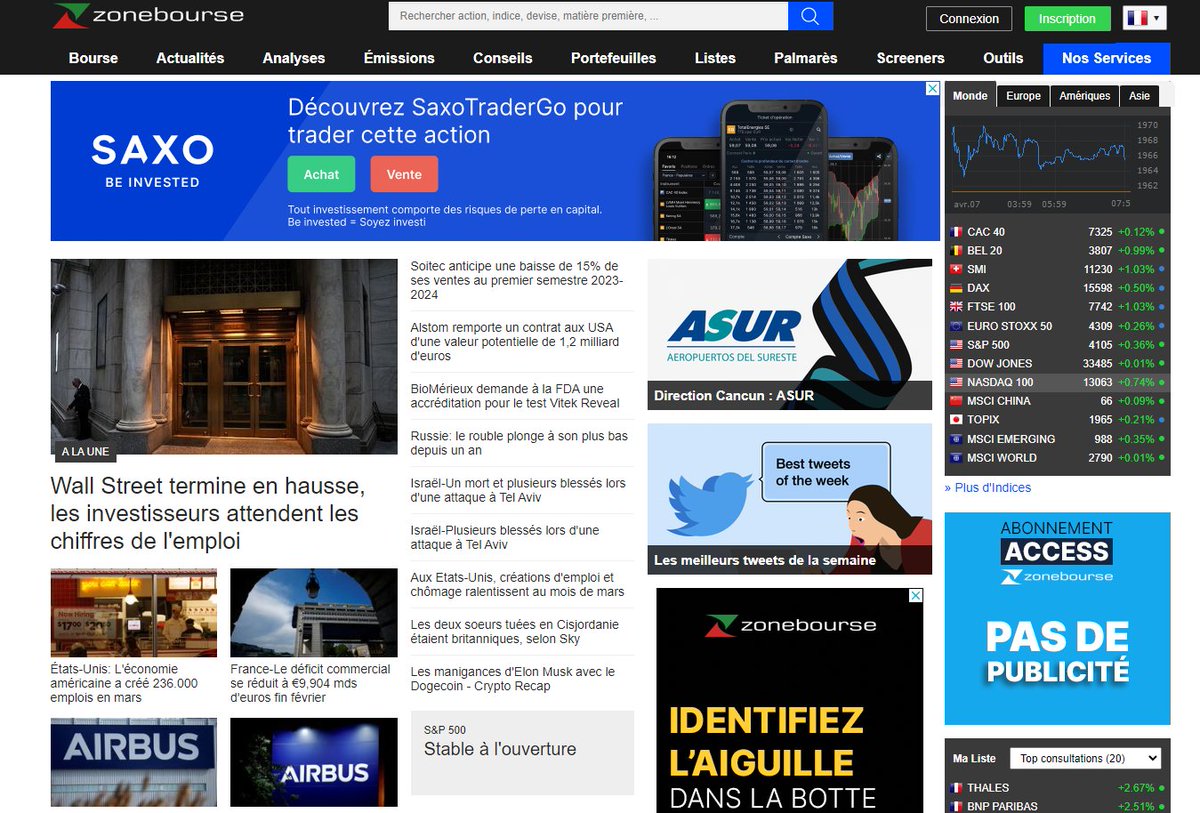The image size is (1200, 813).
Task: Click the French flag next to THALES
Action: click(956, 788)
